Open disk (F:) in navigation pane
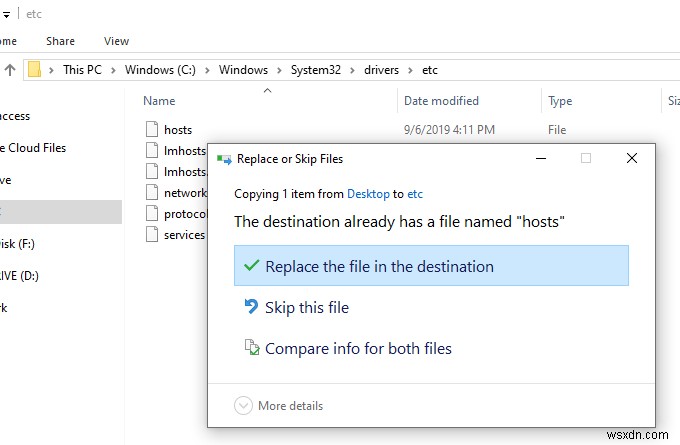Image resolution: width=680 pixels, height=445 pixels. (x=17, y=244)
